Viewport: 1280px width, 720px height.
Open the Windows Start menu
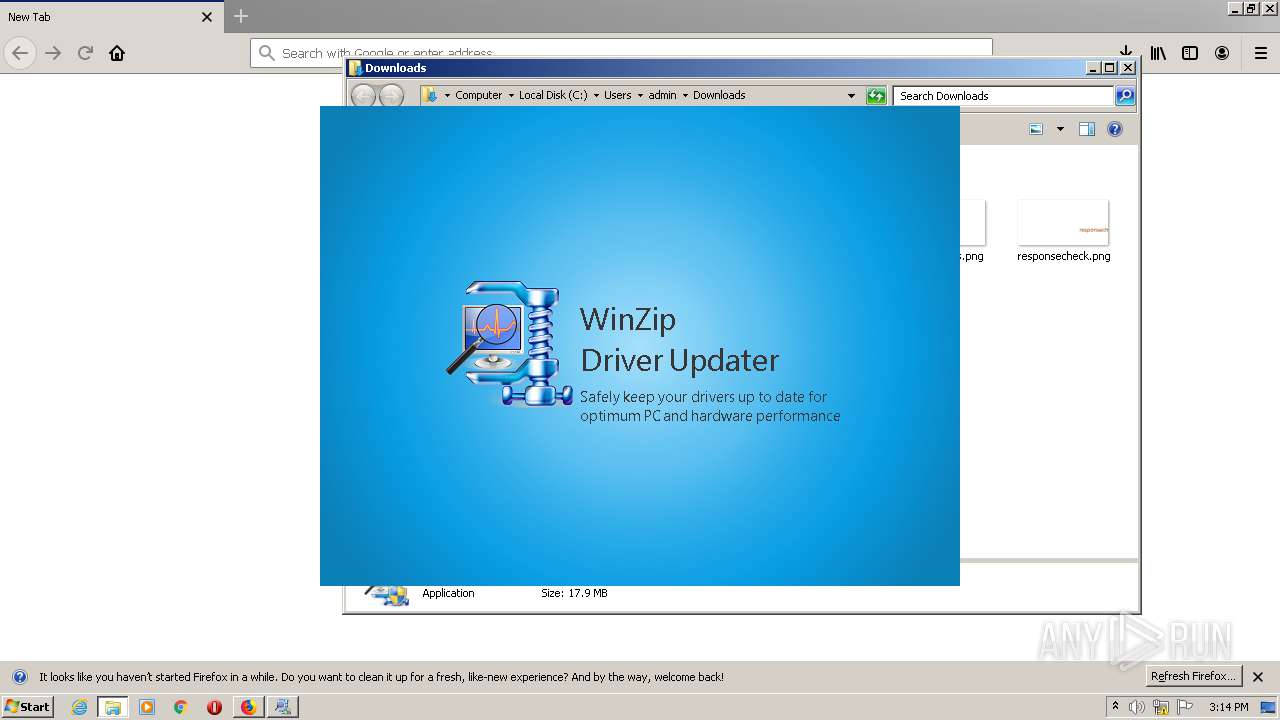click(x=27, y=706)
